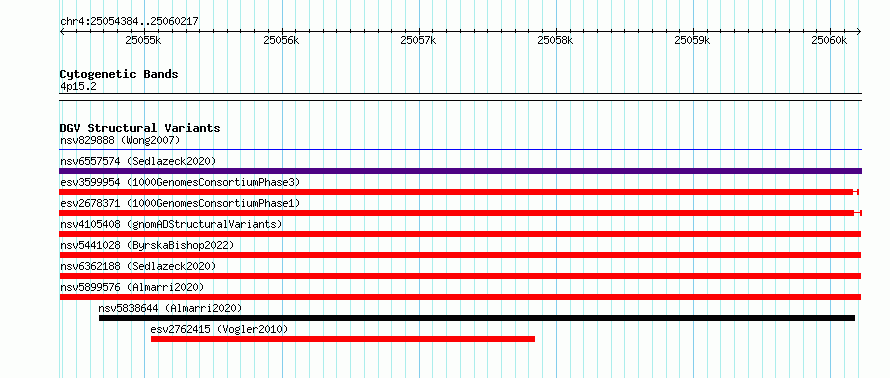Click the 25057k ruler tick label
The width and height of the screenshot is (890, 378).
[x=419, y=40]
